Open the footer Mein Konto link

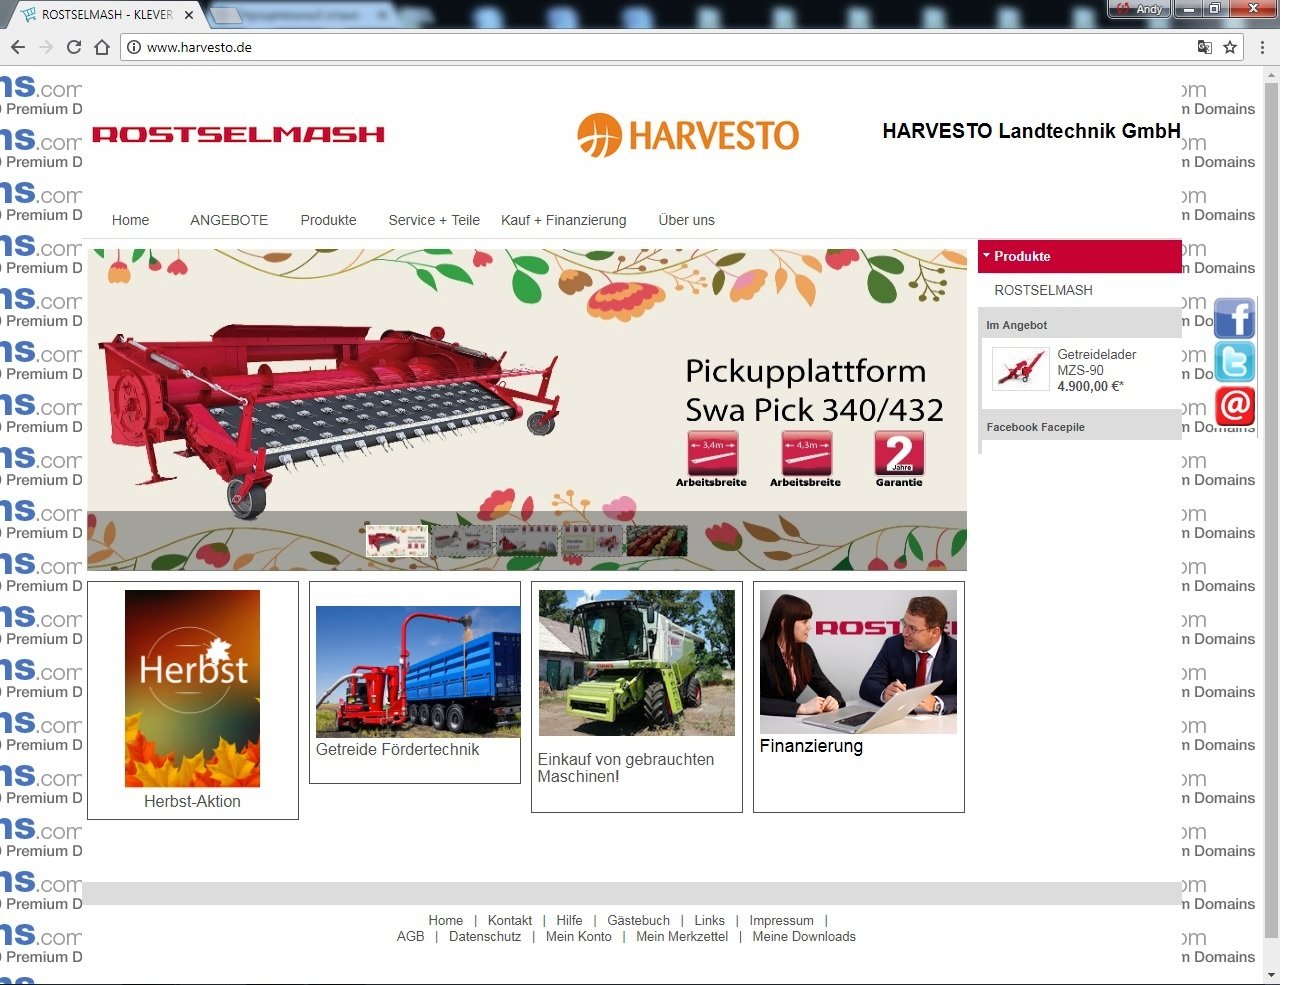(x=579, y=937)
